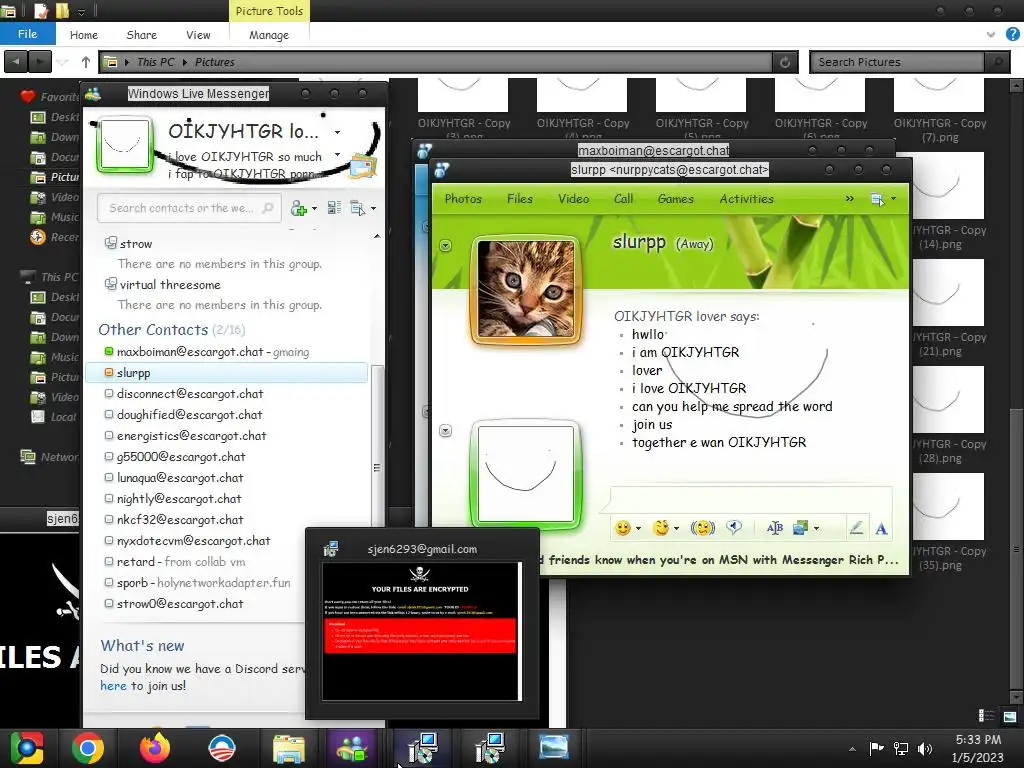Open the smiley emoticon picker in chat
This screenshot has width=1024, height=768.
(x=623, y=528)
